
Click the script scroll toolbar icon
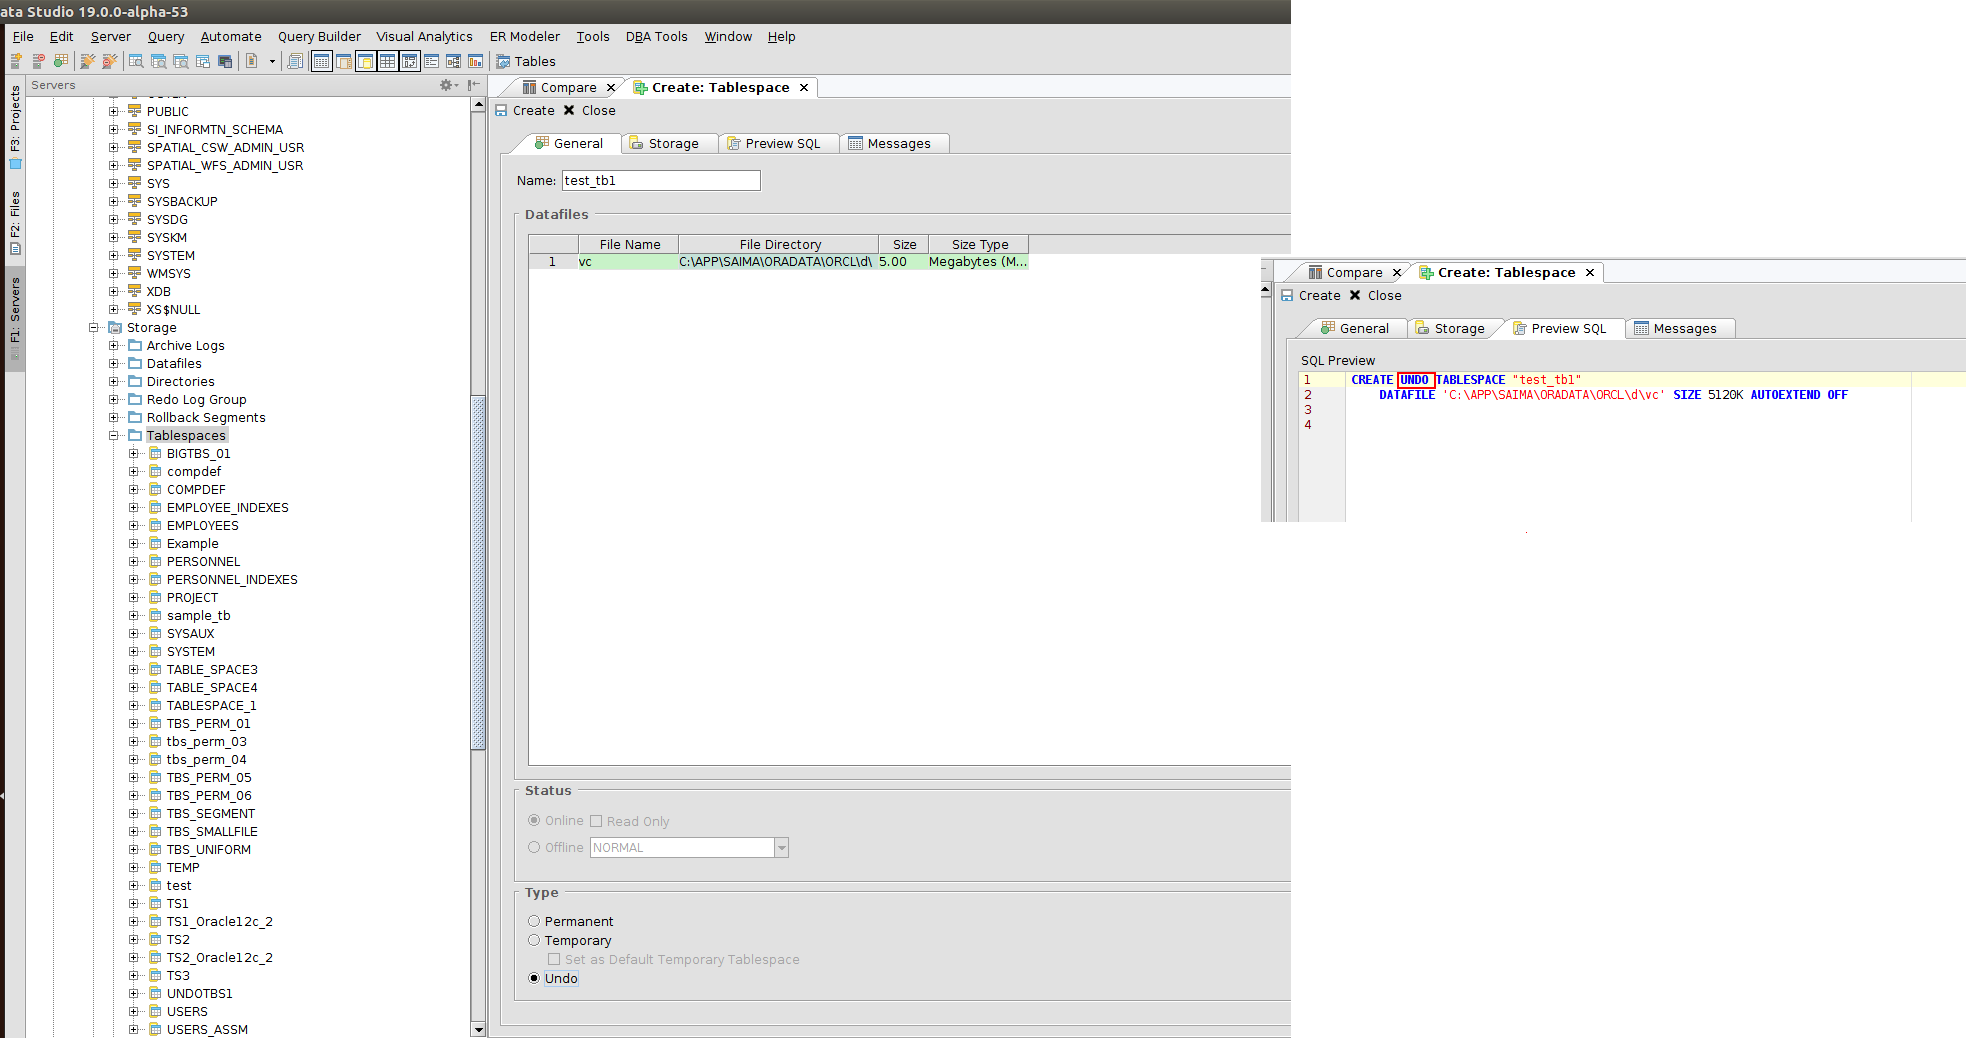click(x=295, y=61)
